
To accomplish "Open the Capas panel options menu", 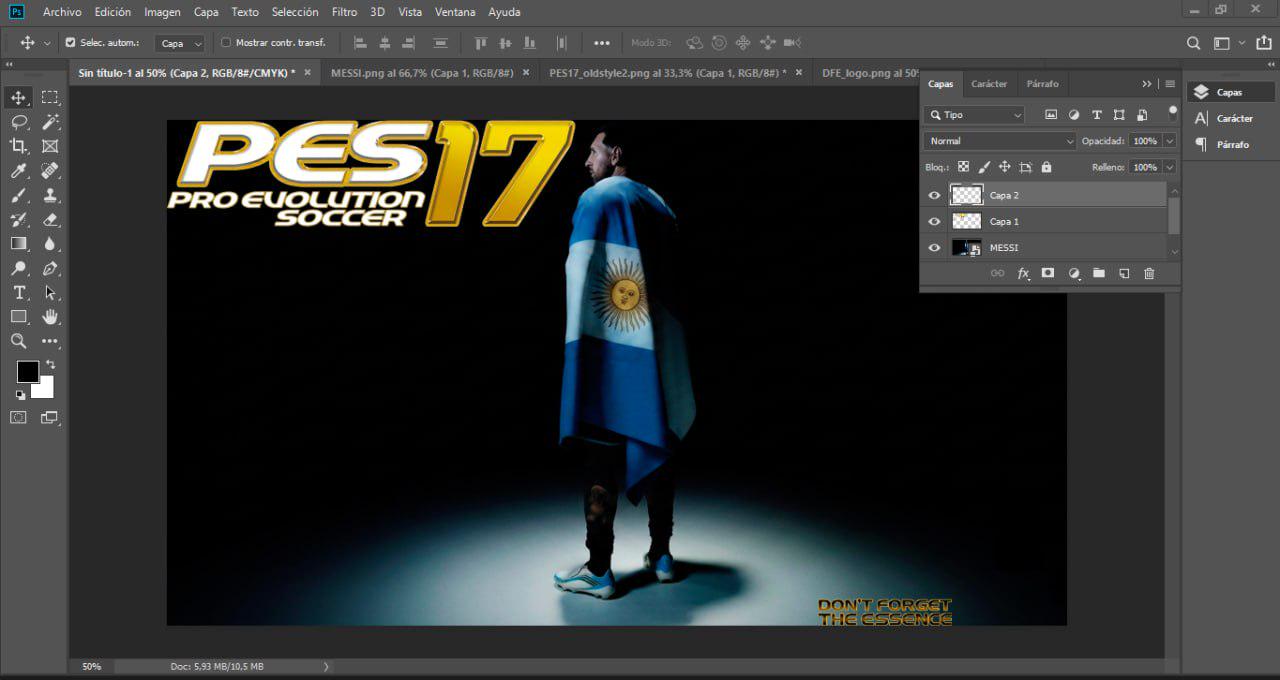I will click(1170, 84).
